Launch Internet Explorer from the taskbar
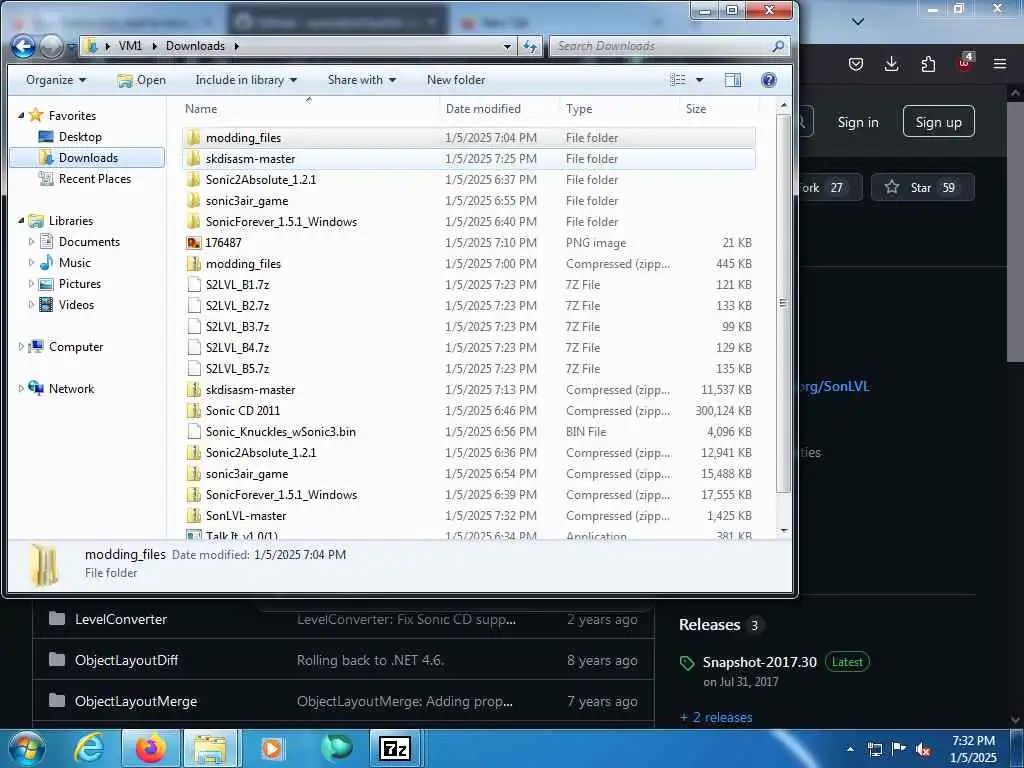The height and width of the screenshot is (768, 1024). coord(89,749)
